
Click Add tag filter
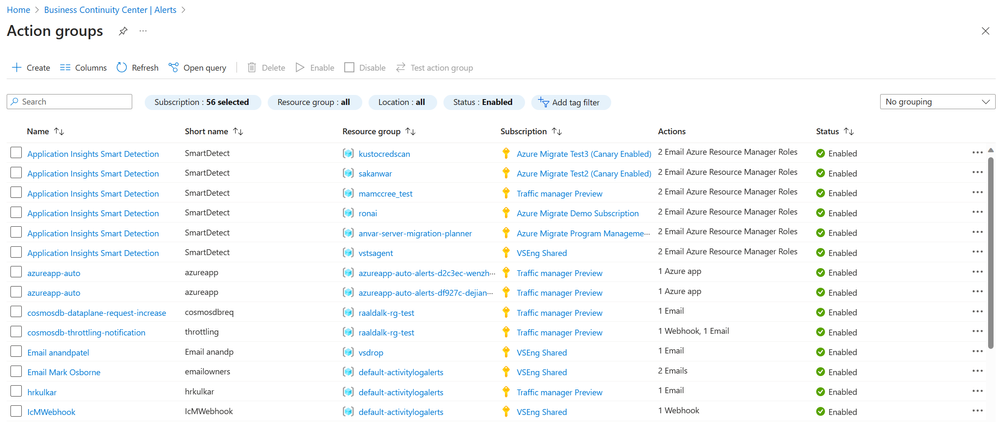[x=571, y=102]
